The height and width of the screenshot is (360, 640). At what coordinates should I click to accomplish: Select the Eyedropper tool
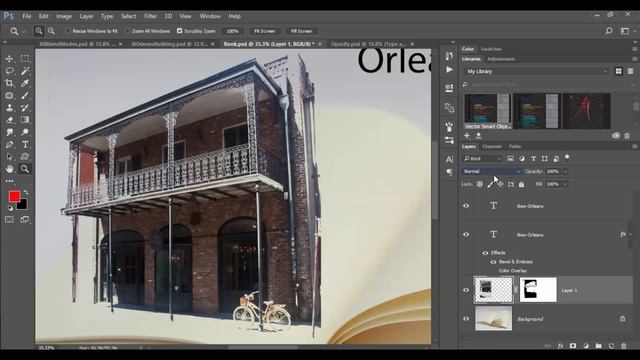click(x=25, y=83)
